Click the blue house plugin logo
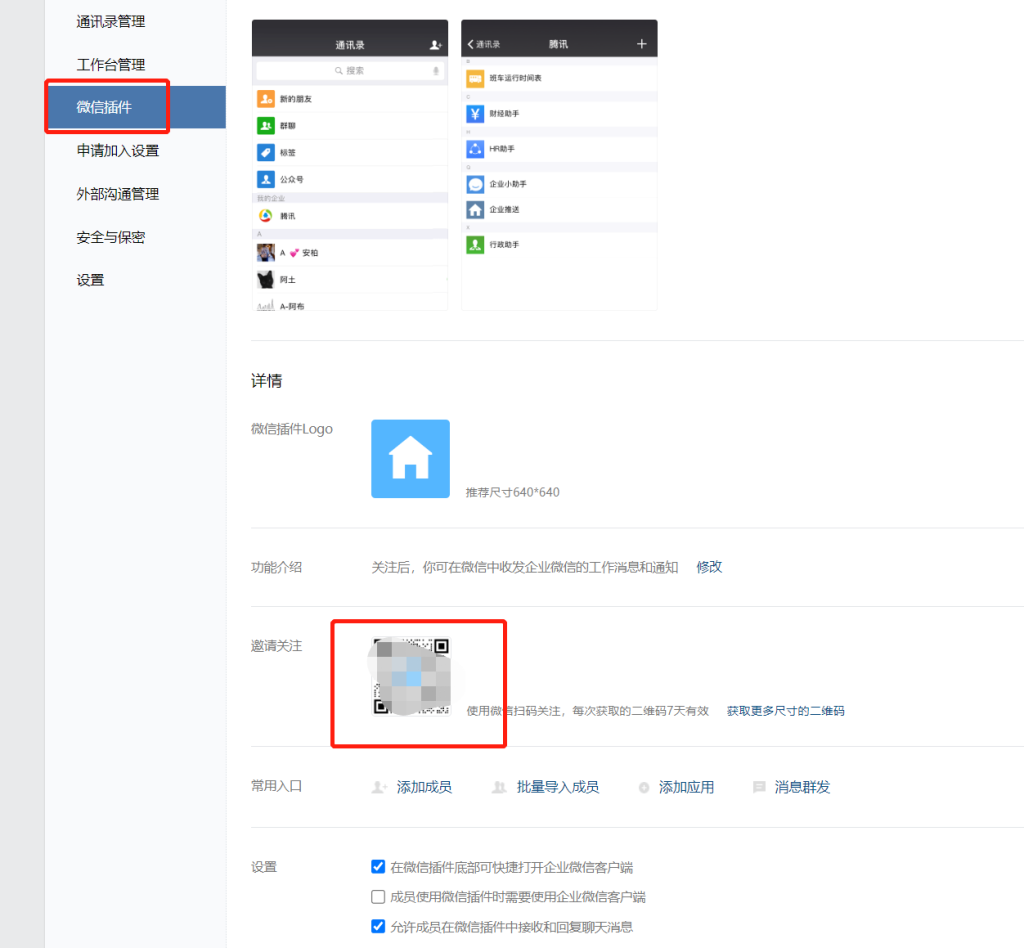The image size is (1024, 948). click(410, 459)
